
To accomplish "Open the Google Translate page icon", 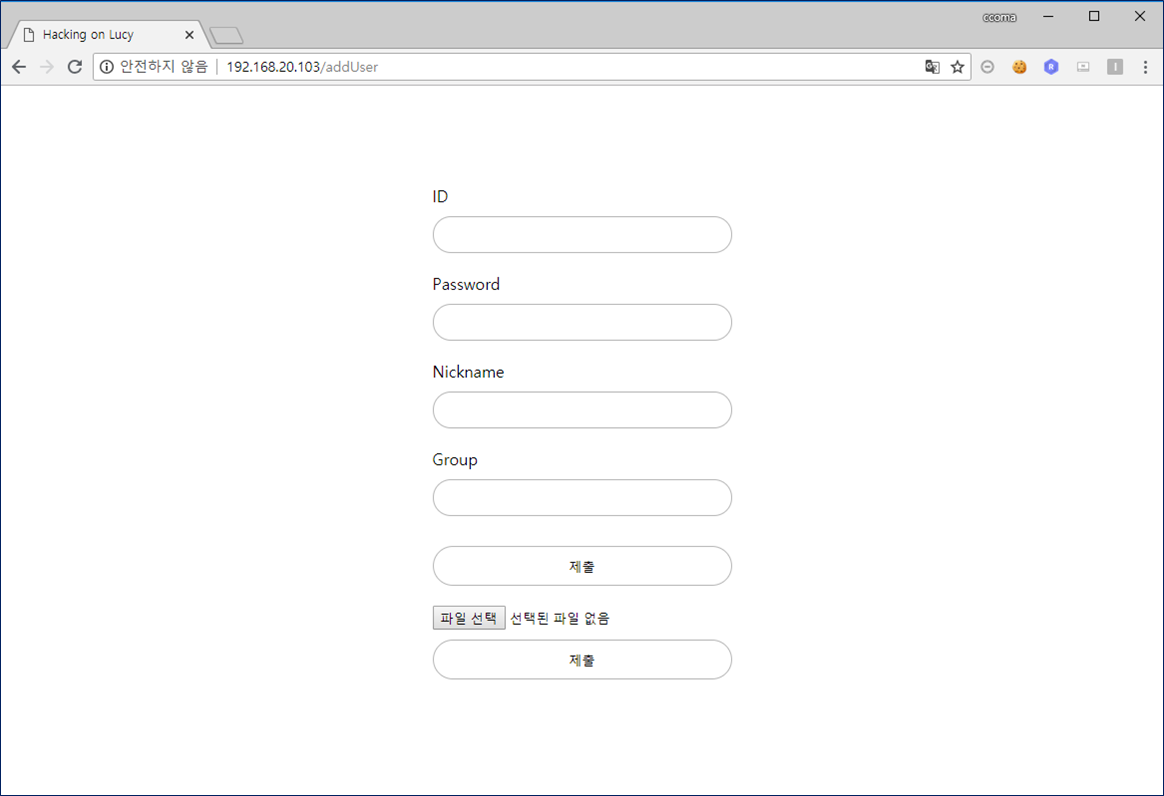I will click(932, 67).
